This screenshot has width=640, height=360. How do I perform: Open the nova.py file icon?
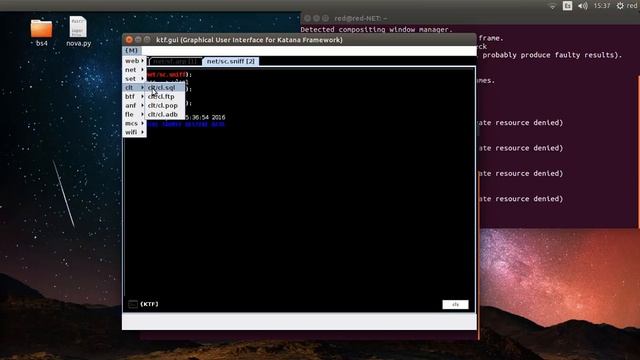78,32
